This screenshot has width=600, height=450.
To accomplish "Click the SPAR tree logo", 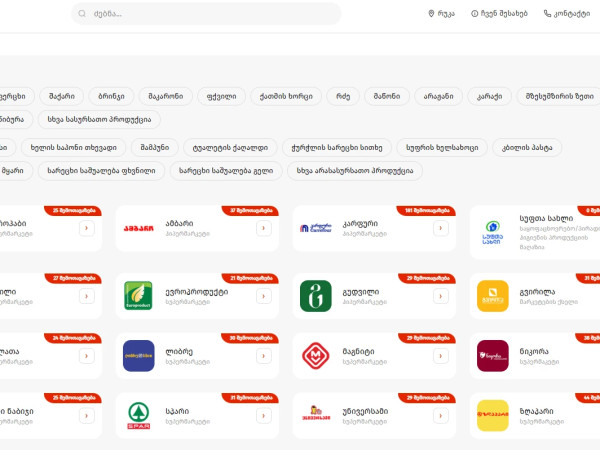I will pyautogui.click(x=139, y=416).
